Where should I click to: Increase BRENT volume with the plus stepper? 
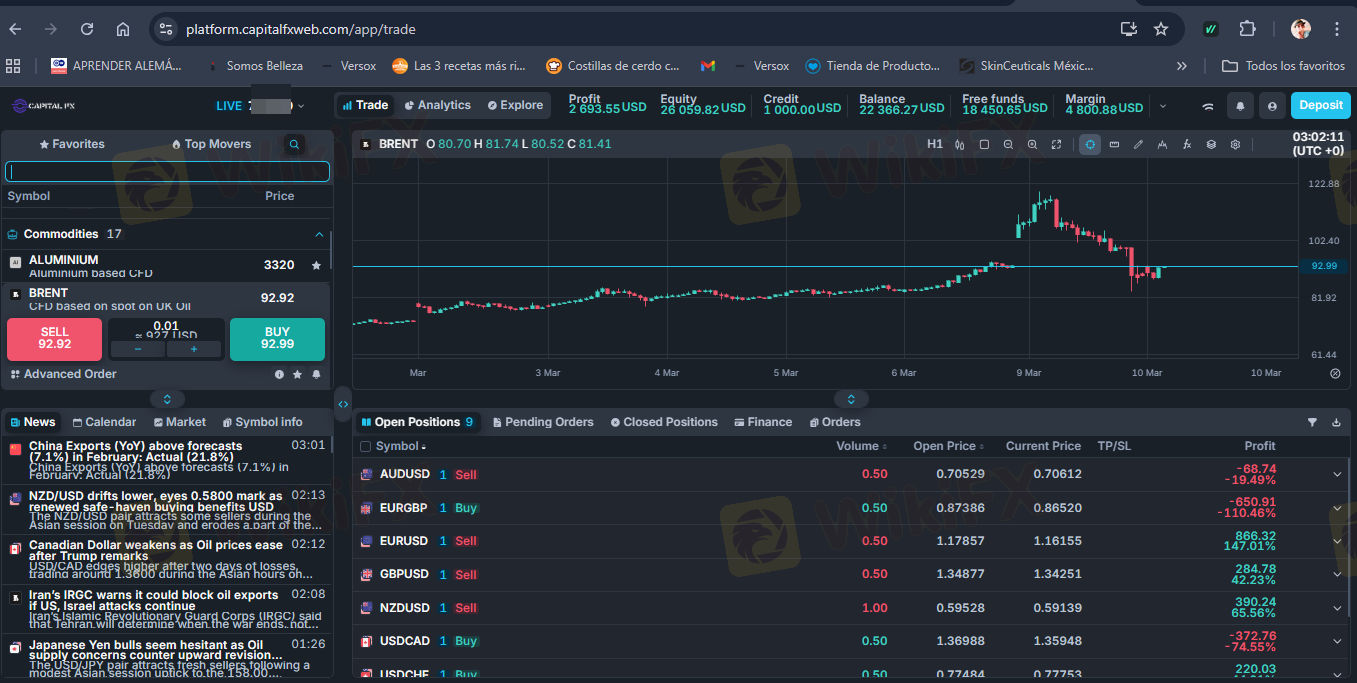click(194, 349)
